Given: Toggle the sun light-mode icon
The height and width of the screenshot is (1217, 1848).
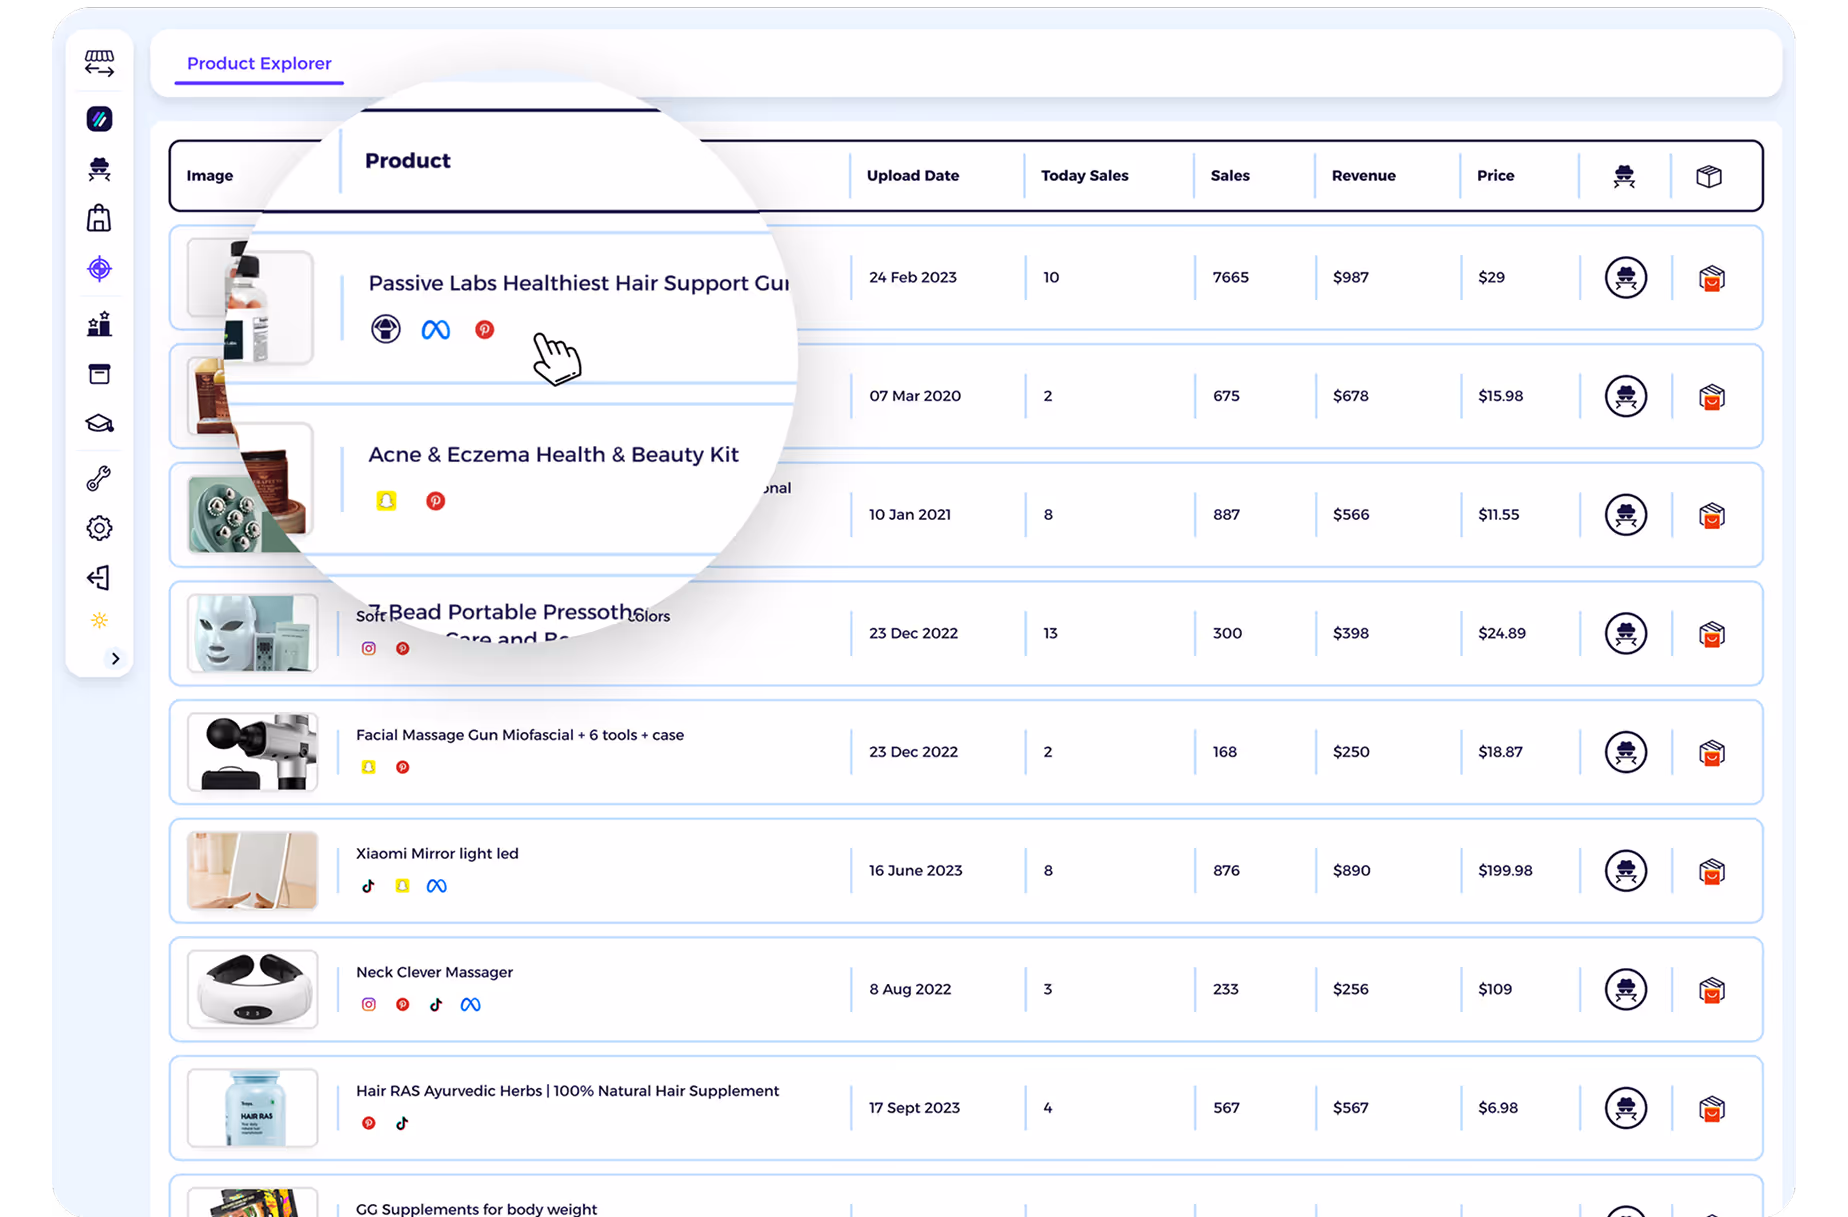Looking at the screenshot, I should point(99,621).
